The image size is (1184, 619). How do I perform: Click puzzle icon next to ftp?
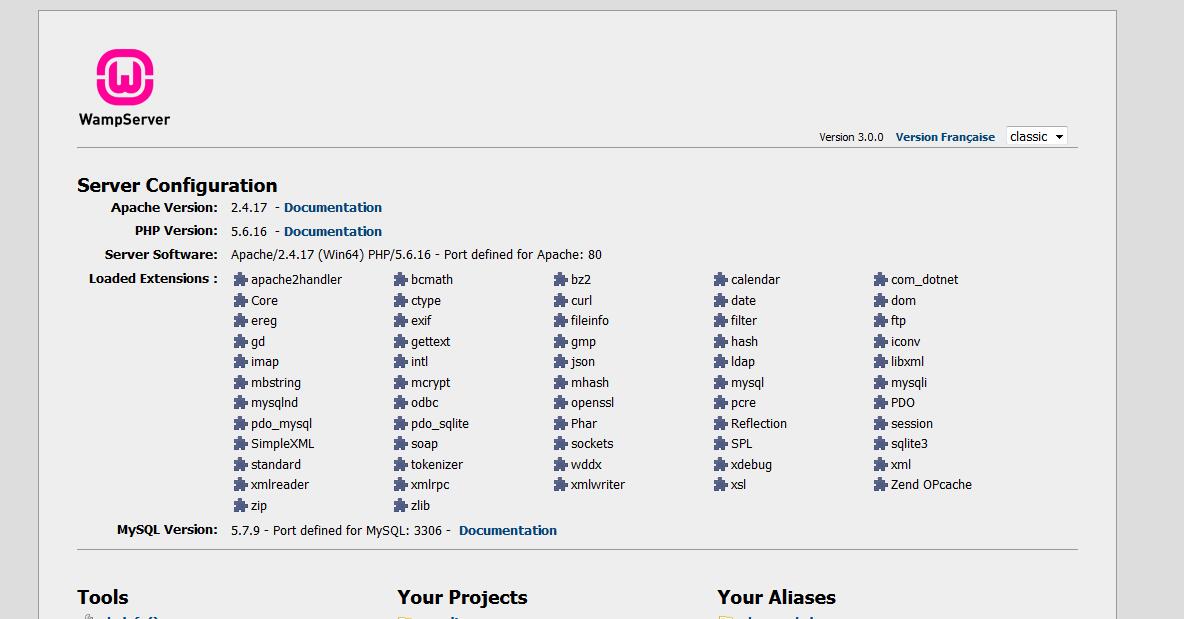click(881, 321)
